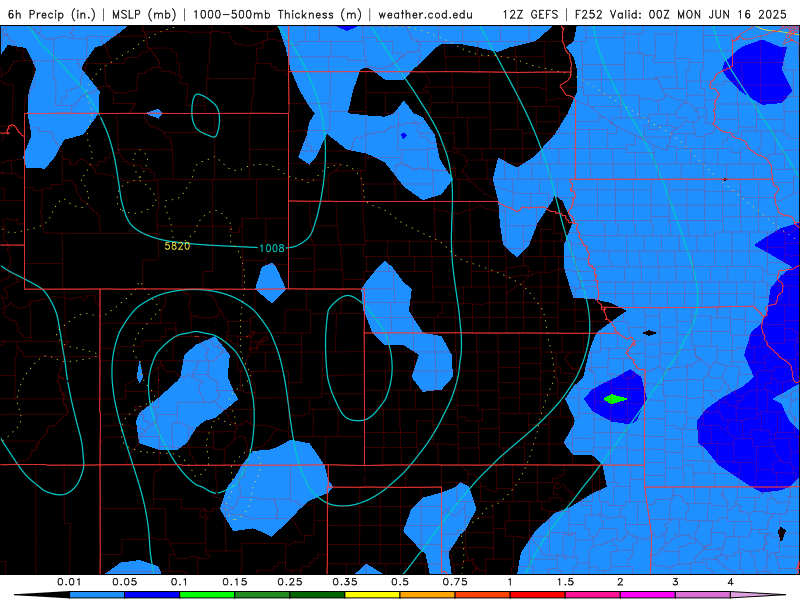
Task: Select the magenta legend swatch after 2
Action: (647, 595)
